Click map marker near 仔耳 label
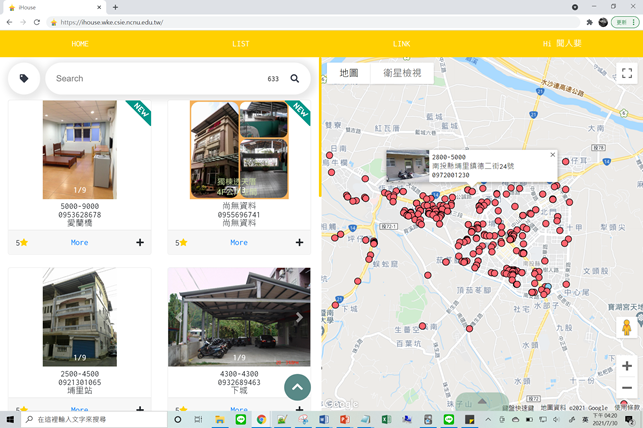The height and width of the screenshot is (428, 643). click(565, 162)
